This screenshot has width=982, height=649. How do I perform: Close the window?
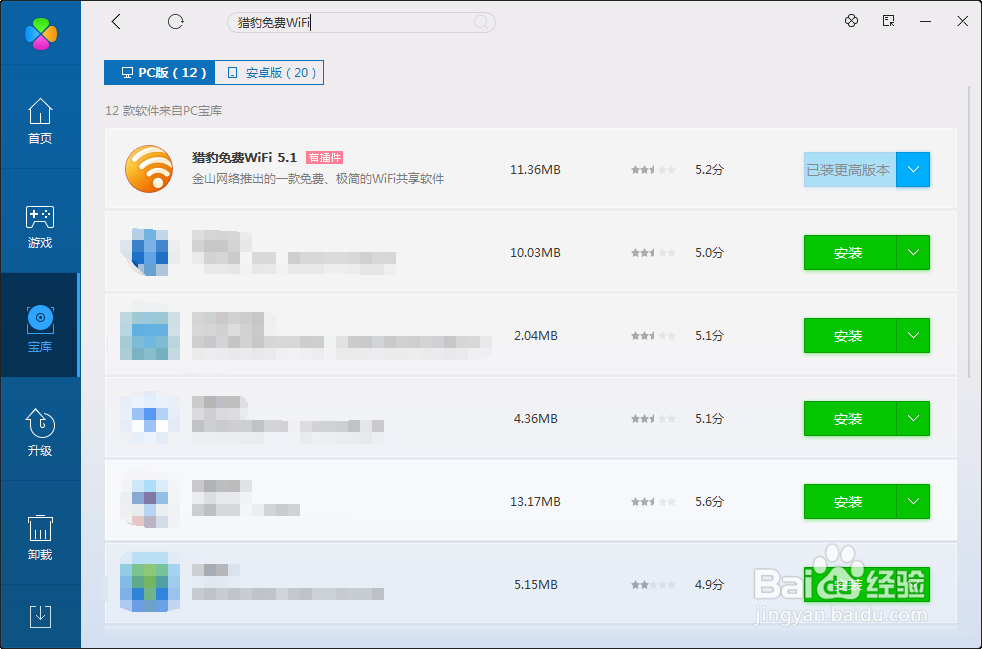[963, 21]
